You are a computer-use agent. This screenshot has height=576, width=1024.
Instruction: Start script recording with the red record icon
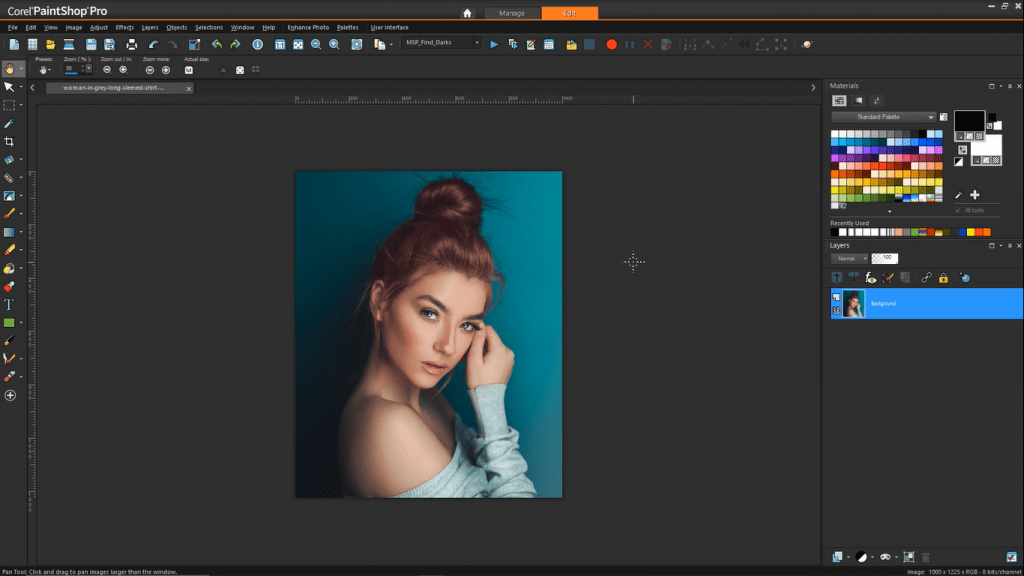pos(611,44)
